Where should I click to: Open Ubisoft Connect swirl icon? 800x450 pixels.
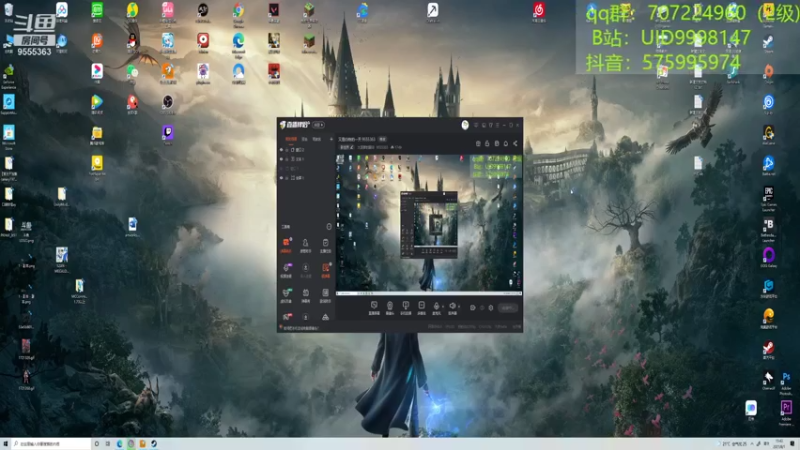point(769,102)
